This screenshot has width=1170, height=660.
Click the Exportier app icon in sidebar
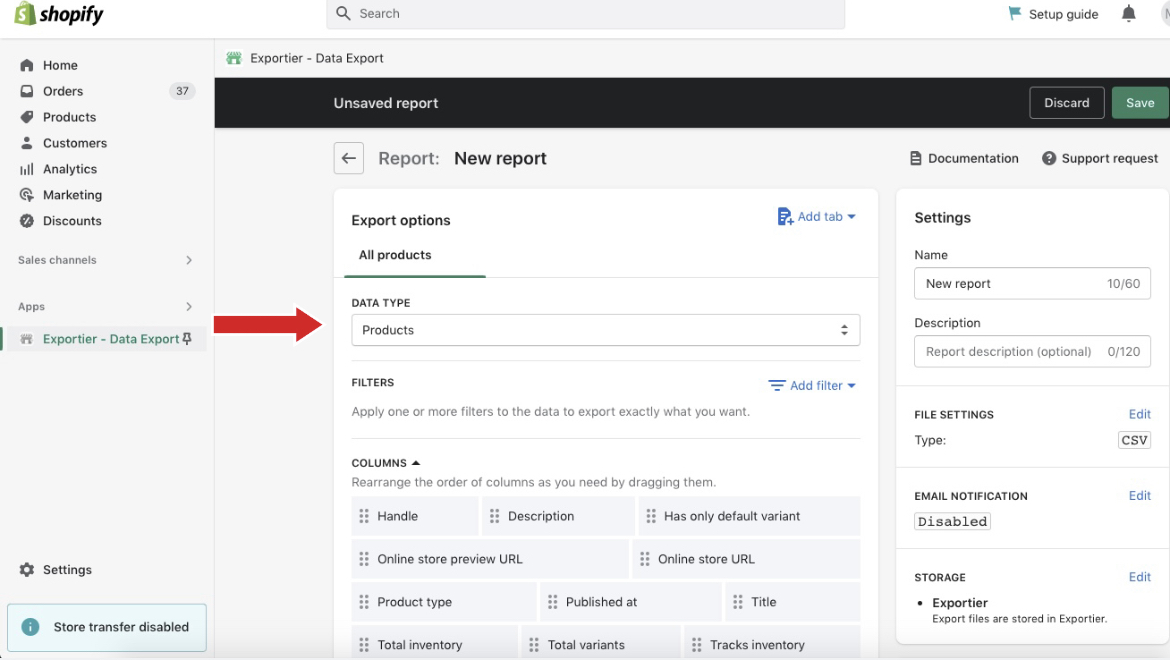(27, 339)
